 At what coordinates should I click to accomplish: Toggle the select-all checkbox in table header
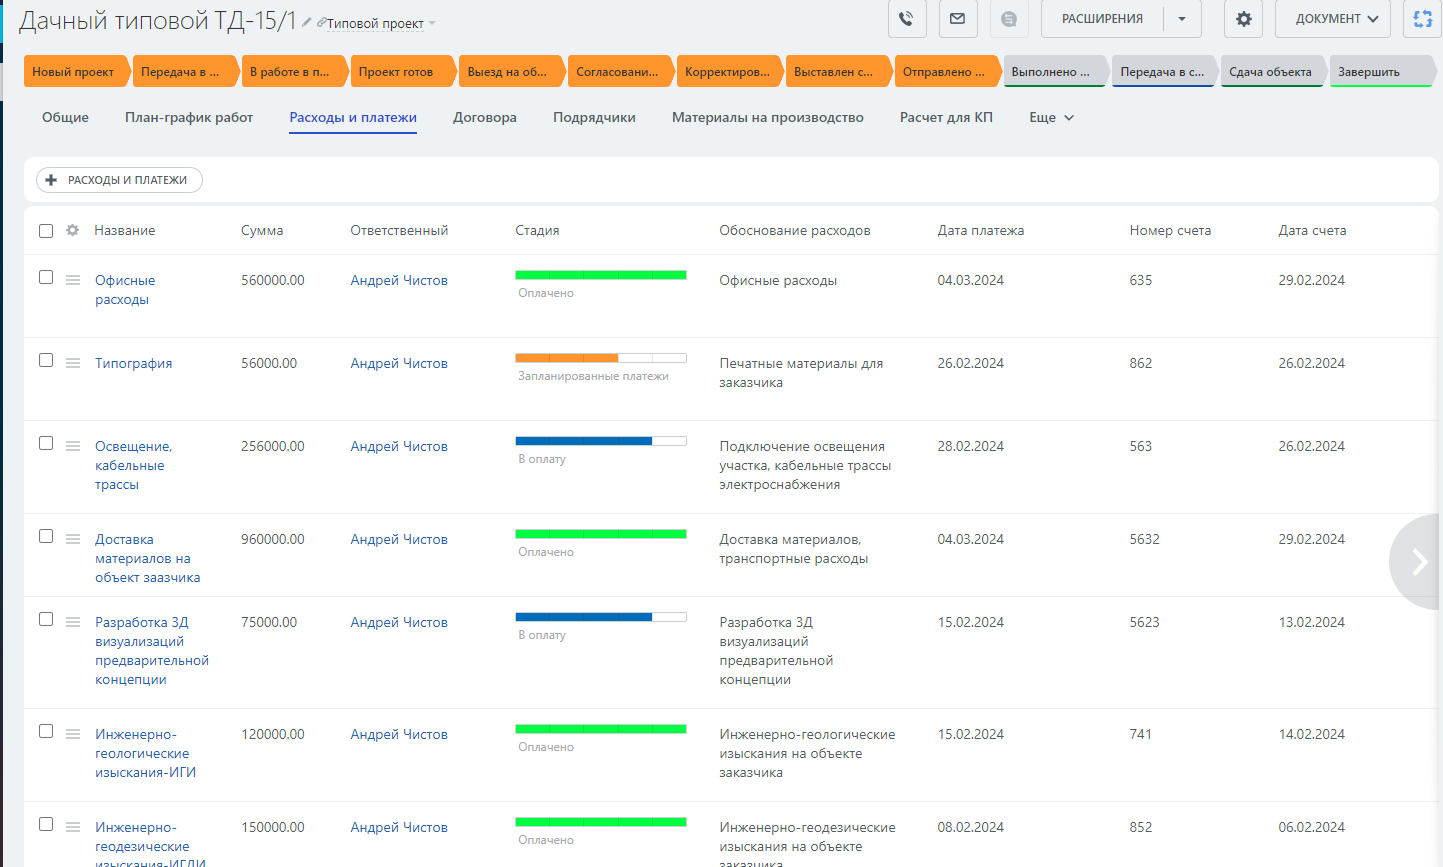coord(46,231)
